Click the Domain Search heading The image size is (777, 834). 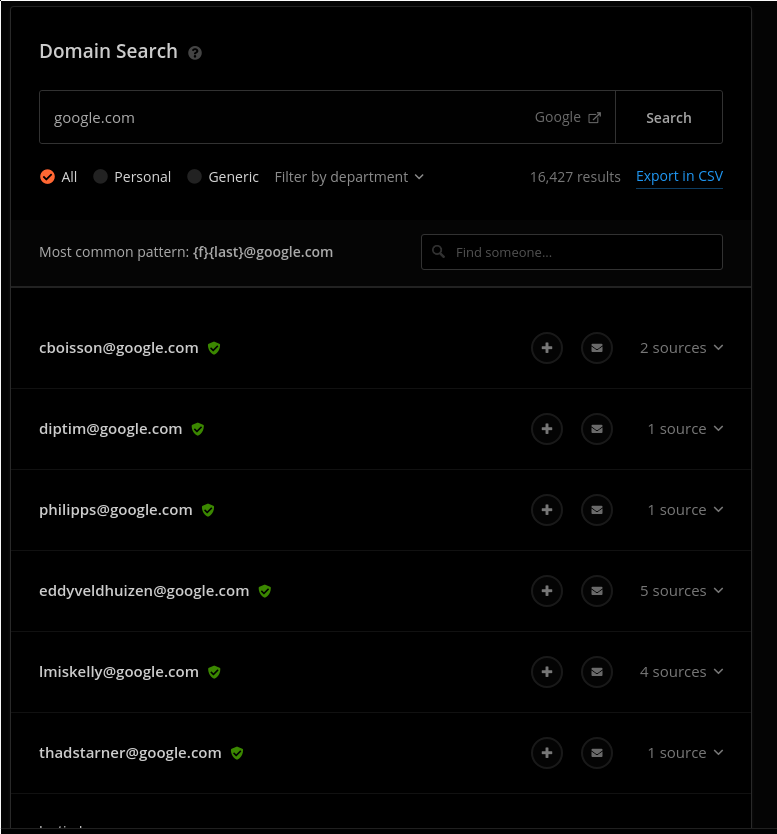(x=108, y=51)
